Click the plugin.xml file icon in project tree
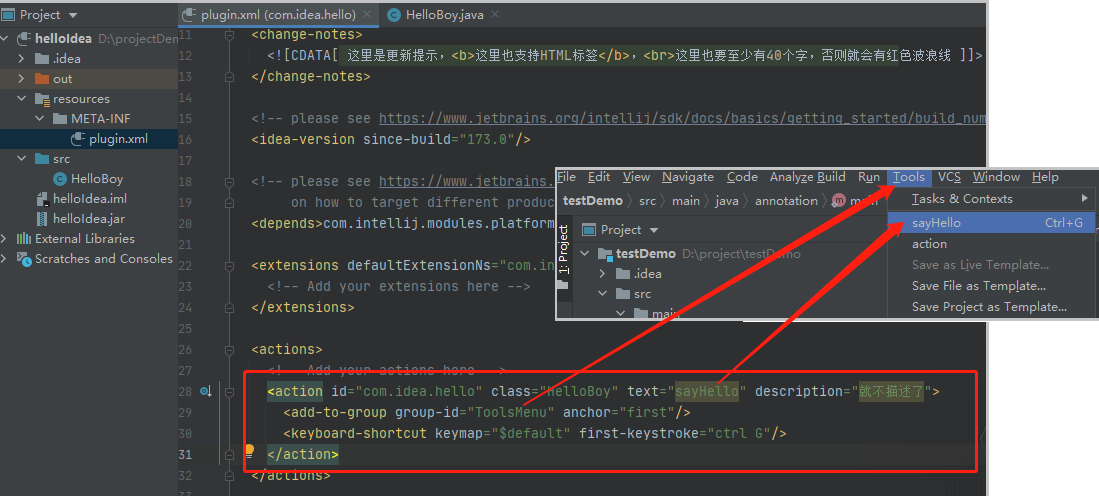 pyautogui.click(x=78, y=139)
